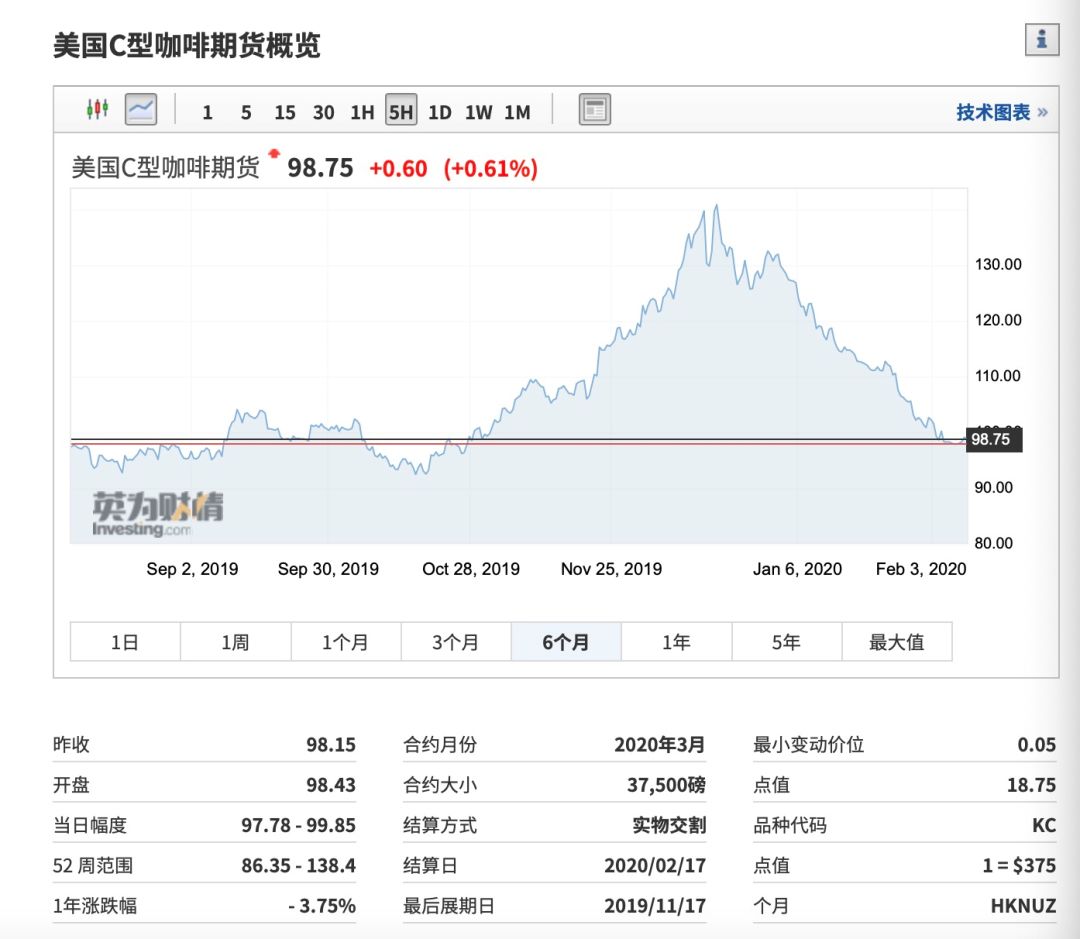Open the 技术图表 link

click(x=1001, y=112)
